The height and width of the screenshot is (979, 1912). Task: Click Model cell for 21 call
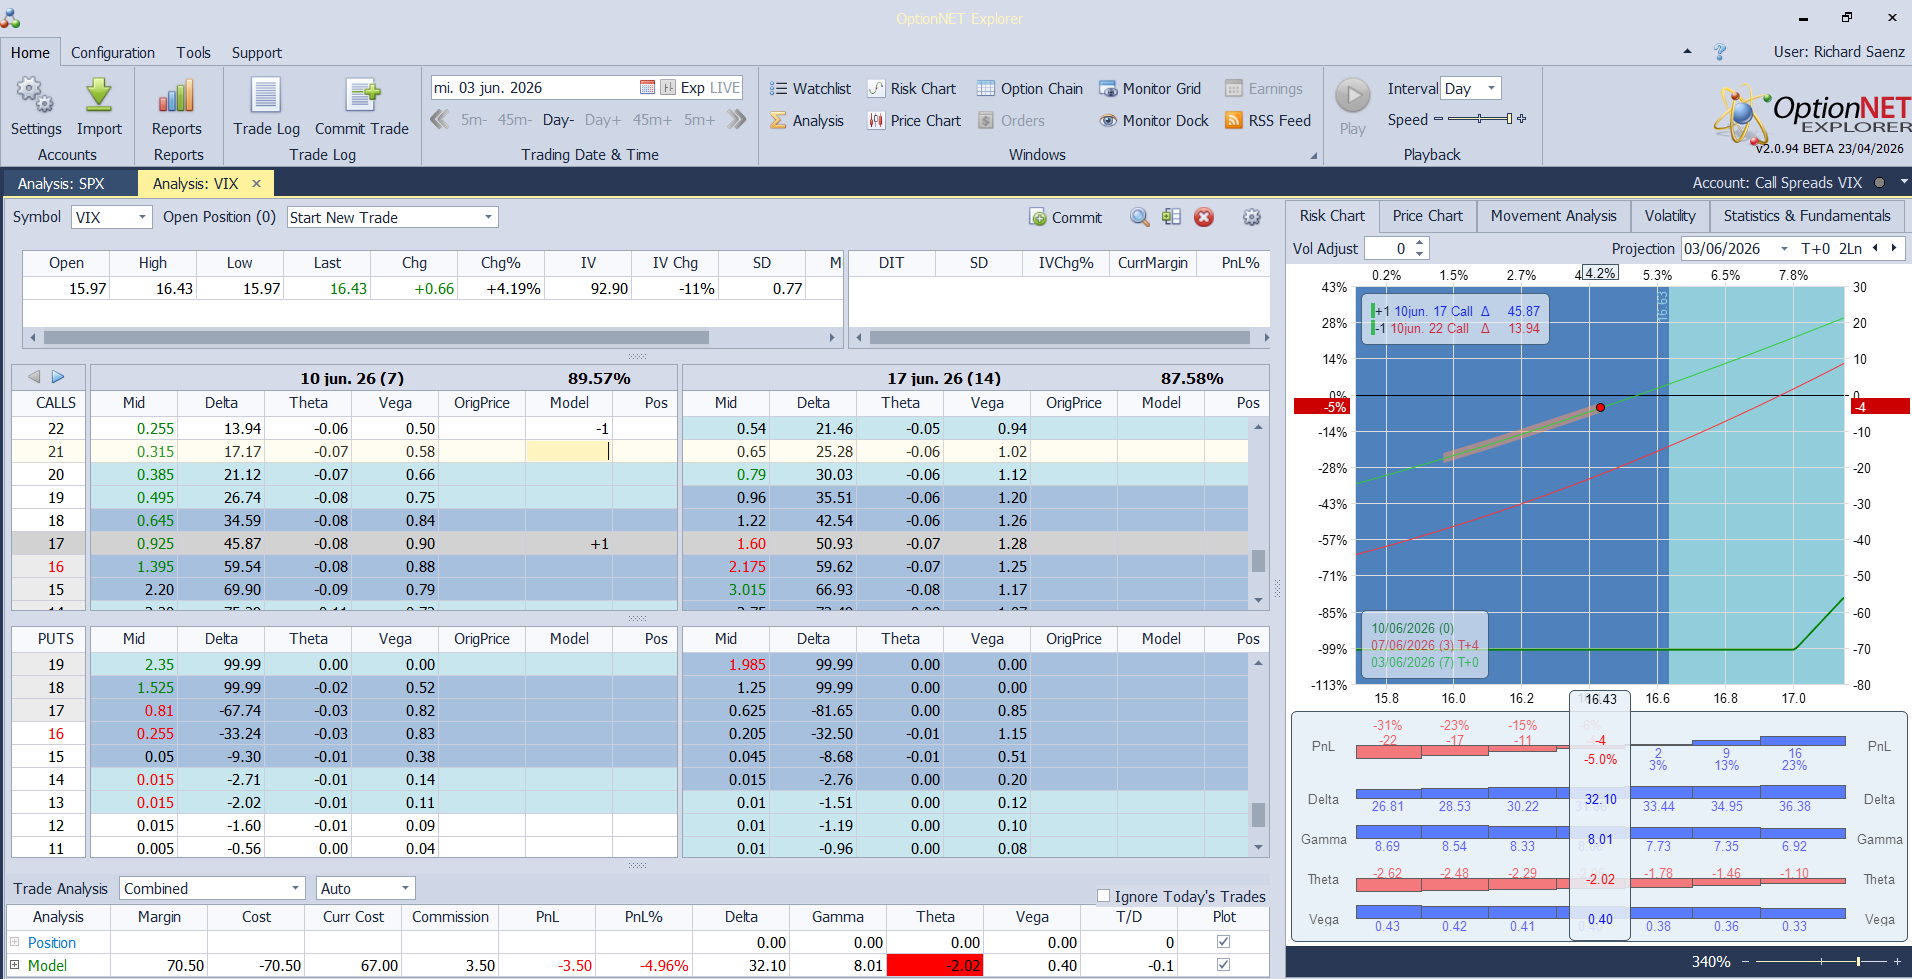(568, 452)
